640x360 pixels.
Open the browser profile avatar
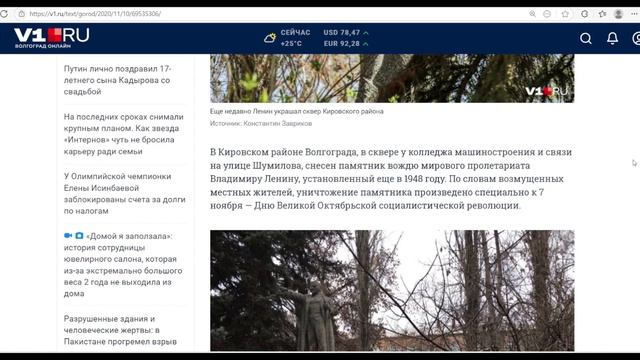click(618, 14)
